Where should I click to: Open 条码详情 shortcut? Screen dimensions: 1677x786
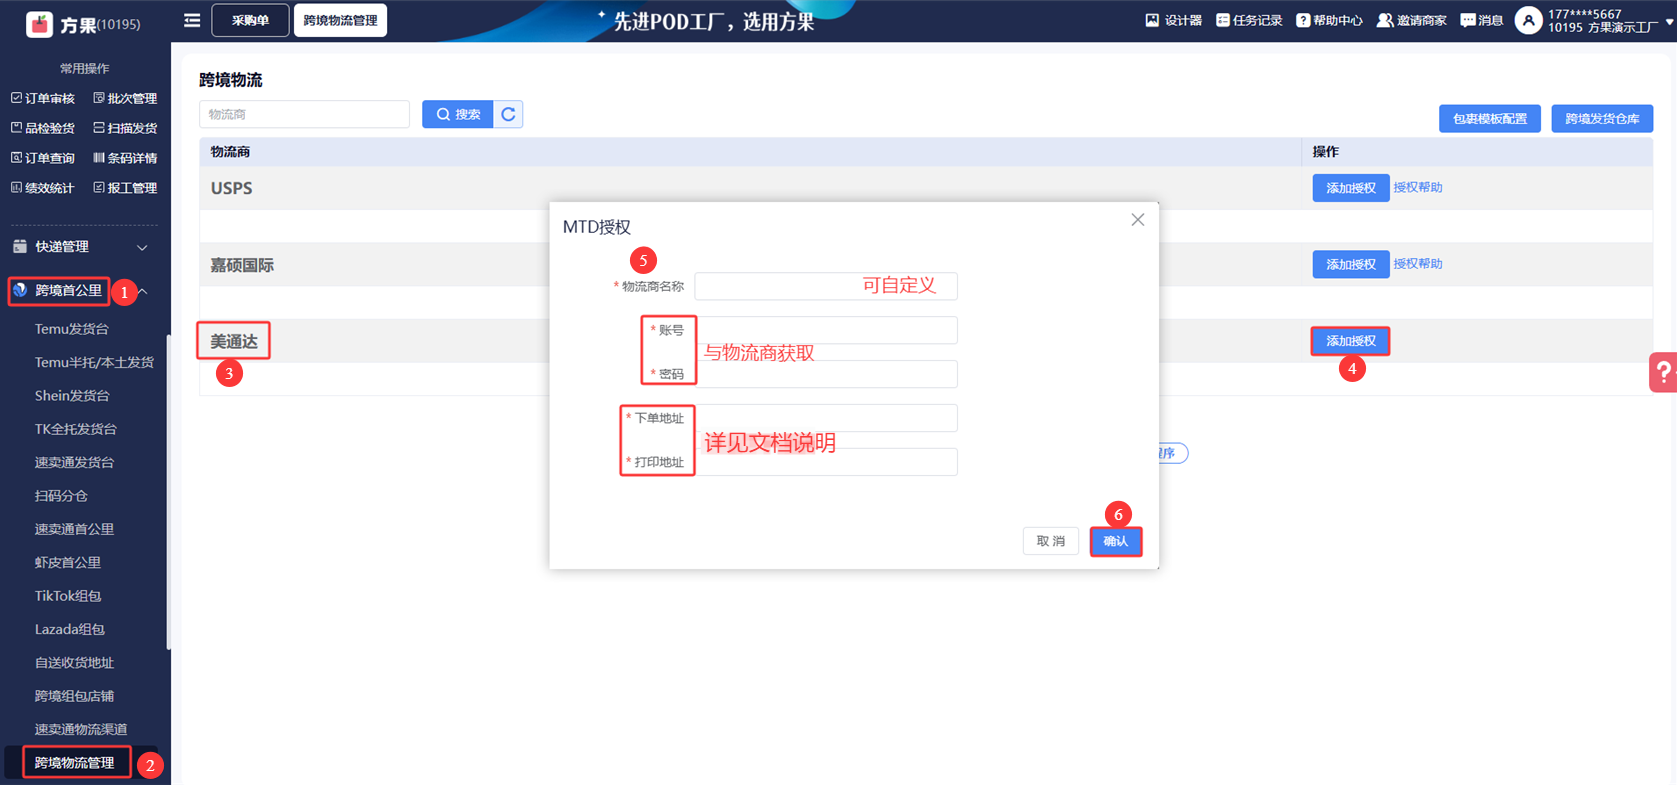click(x=125, y=158)
